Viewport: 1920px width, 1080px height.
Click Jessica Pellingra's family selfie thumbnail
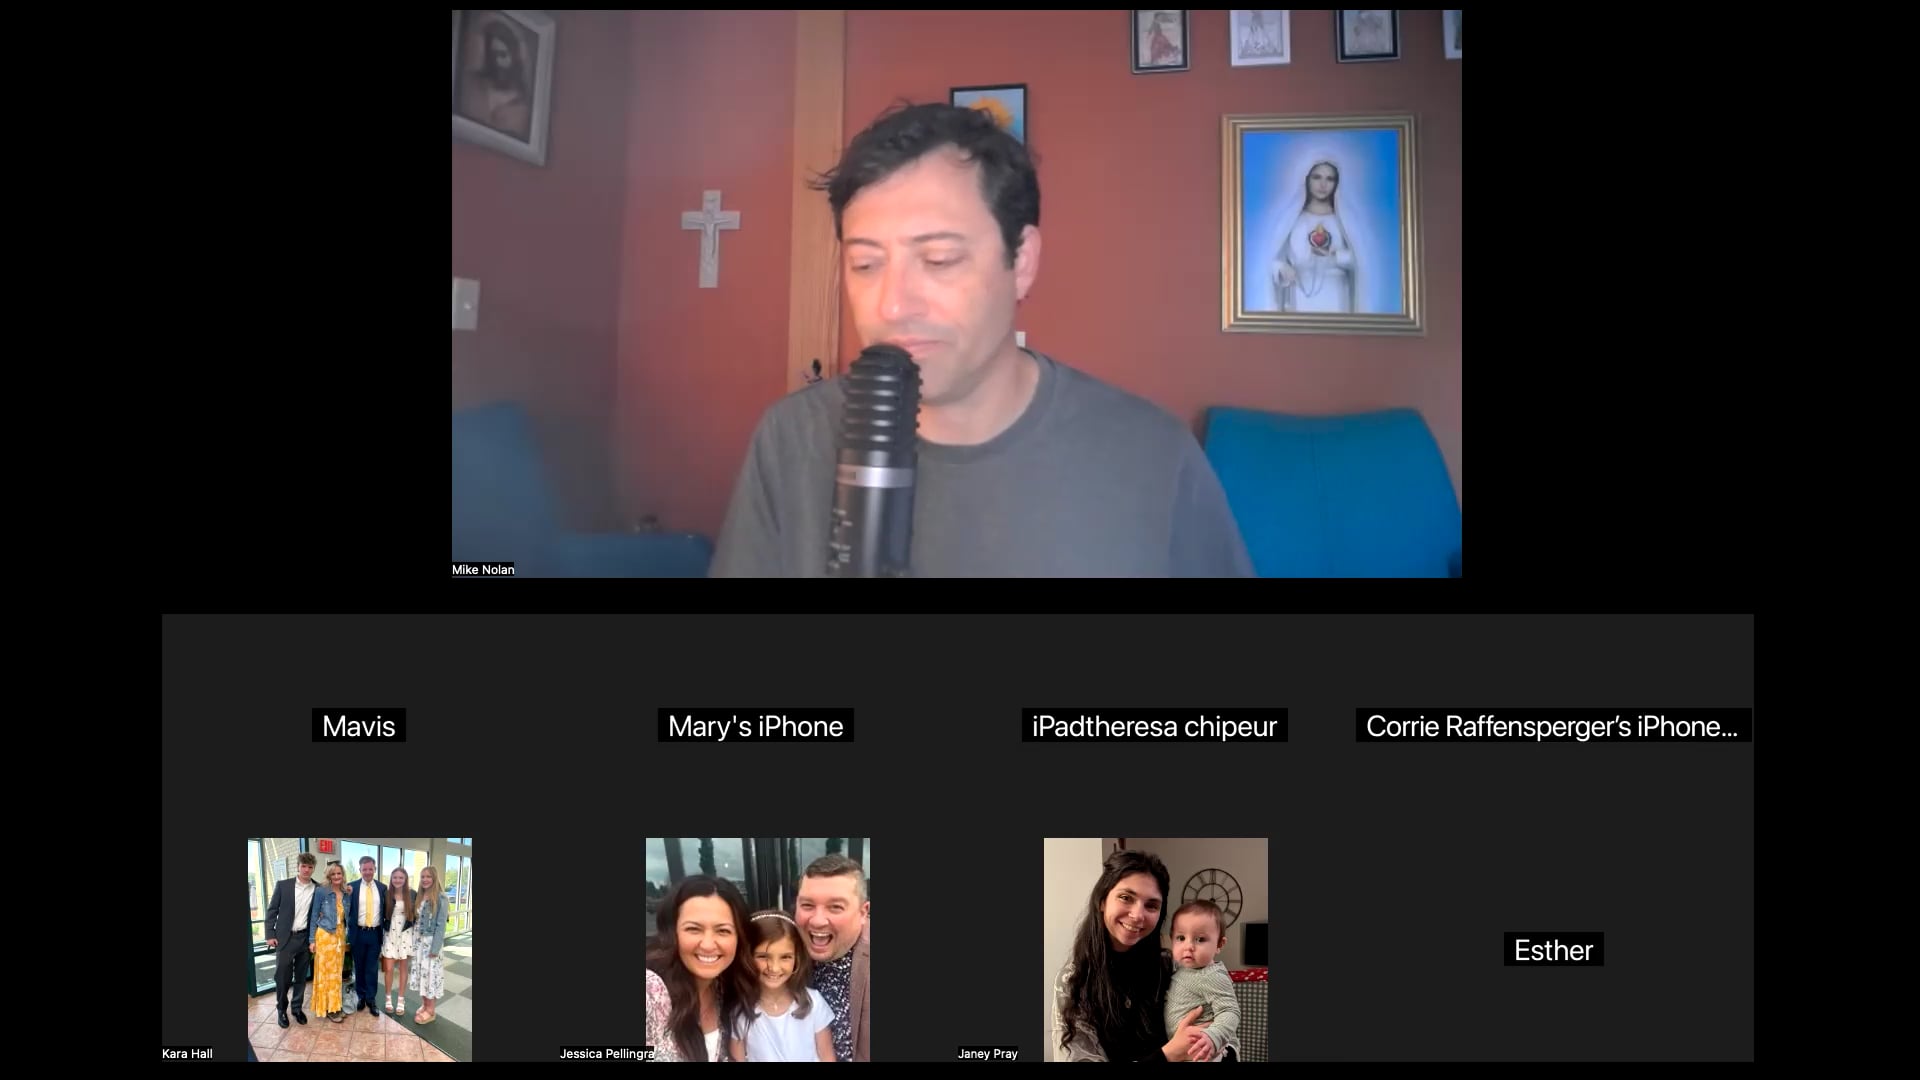pos(757,950)
